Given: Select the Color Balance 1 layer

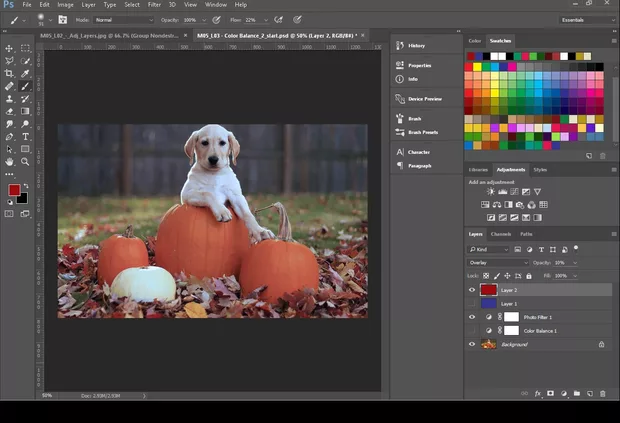Looking at the screenshot, I should pos(540,330).
